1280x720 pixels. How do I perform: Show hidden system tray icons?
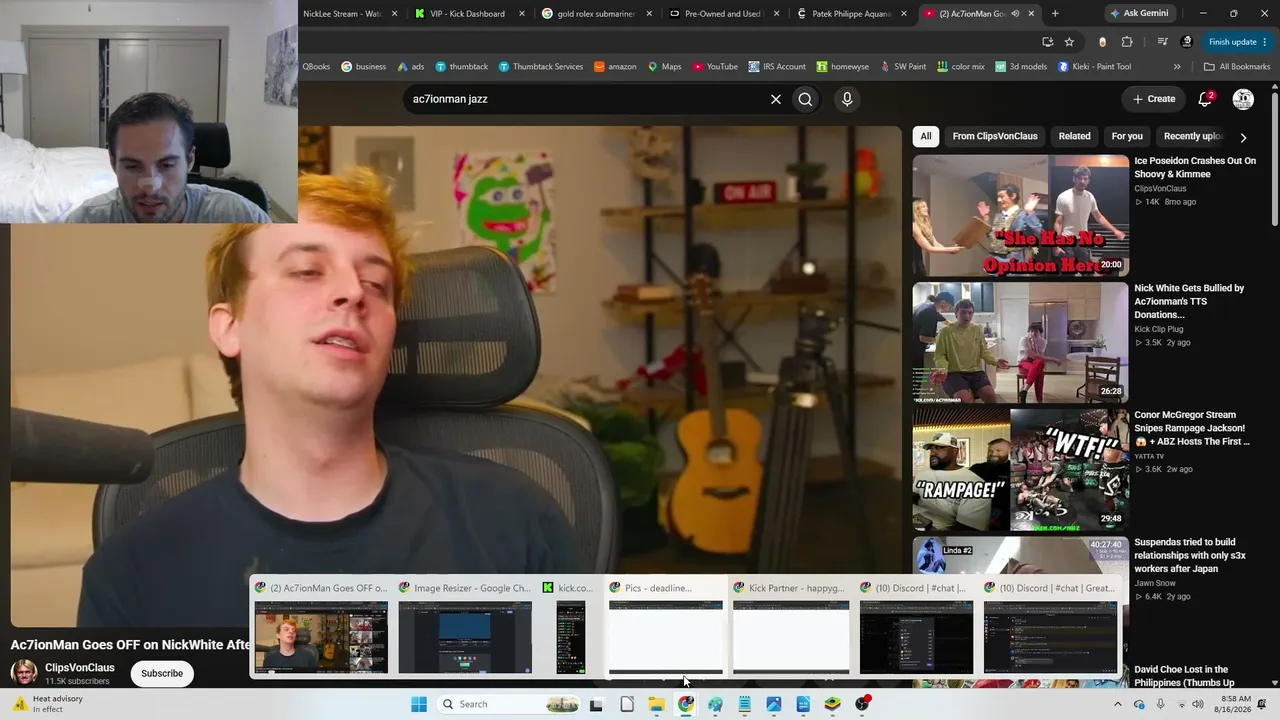(1119, 704)
